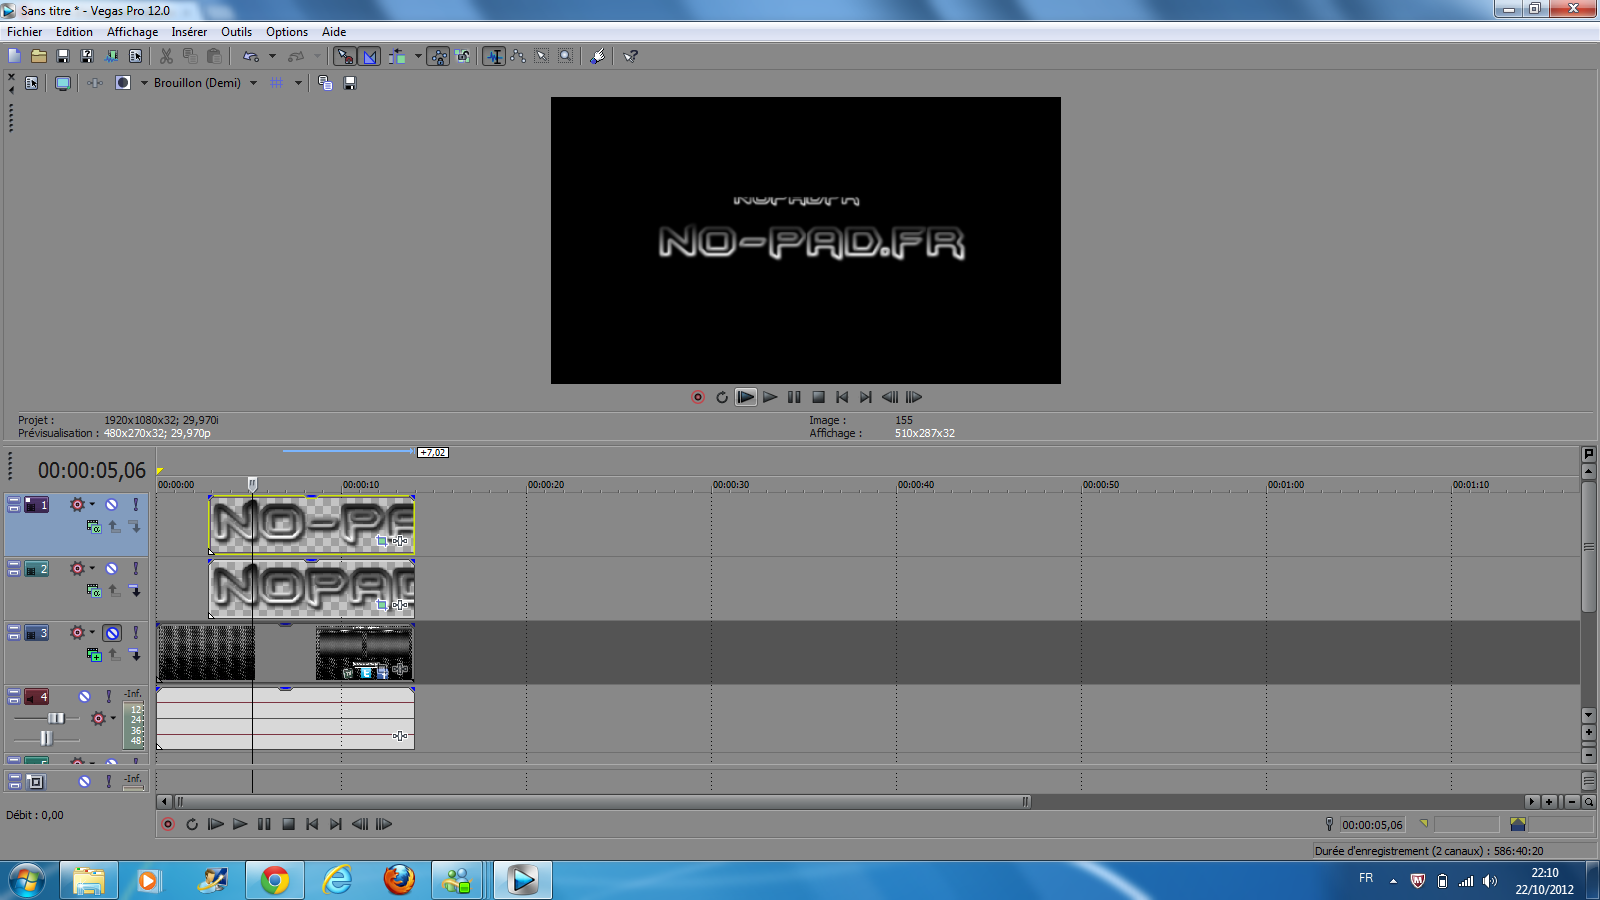Select the Zoom edit tool
1600x900 pixels.
[x=565, y=57]
